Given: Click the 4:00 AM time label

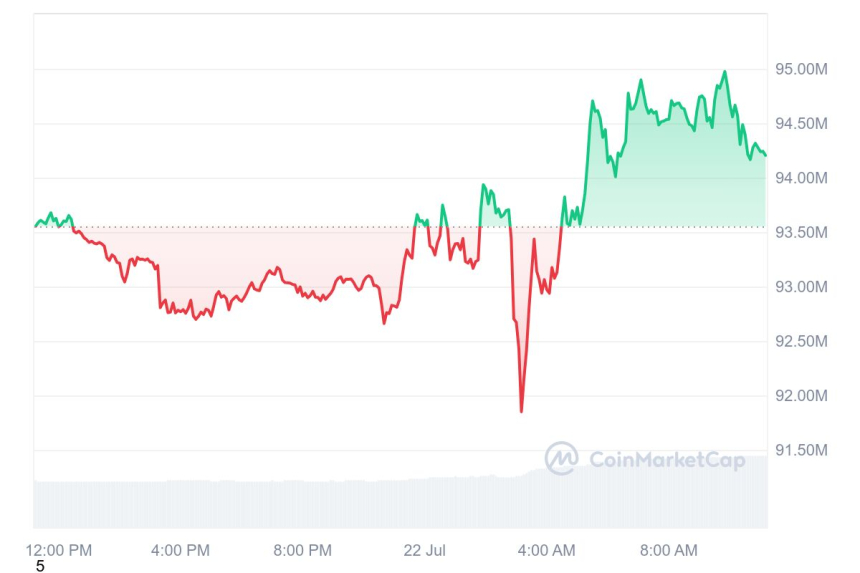Looking at the screenshot, I should 547,550.
